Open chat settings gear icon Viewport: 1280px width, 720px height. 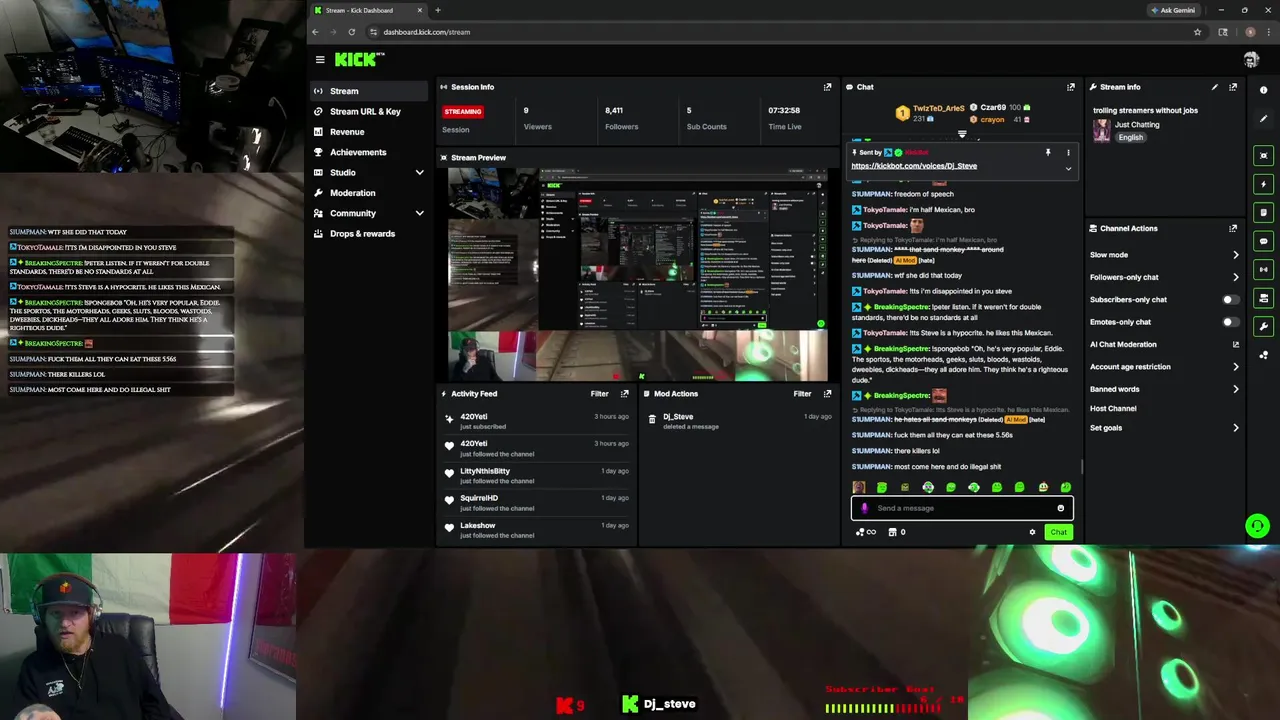coord(1032,532)
